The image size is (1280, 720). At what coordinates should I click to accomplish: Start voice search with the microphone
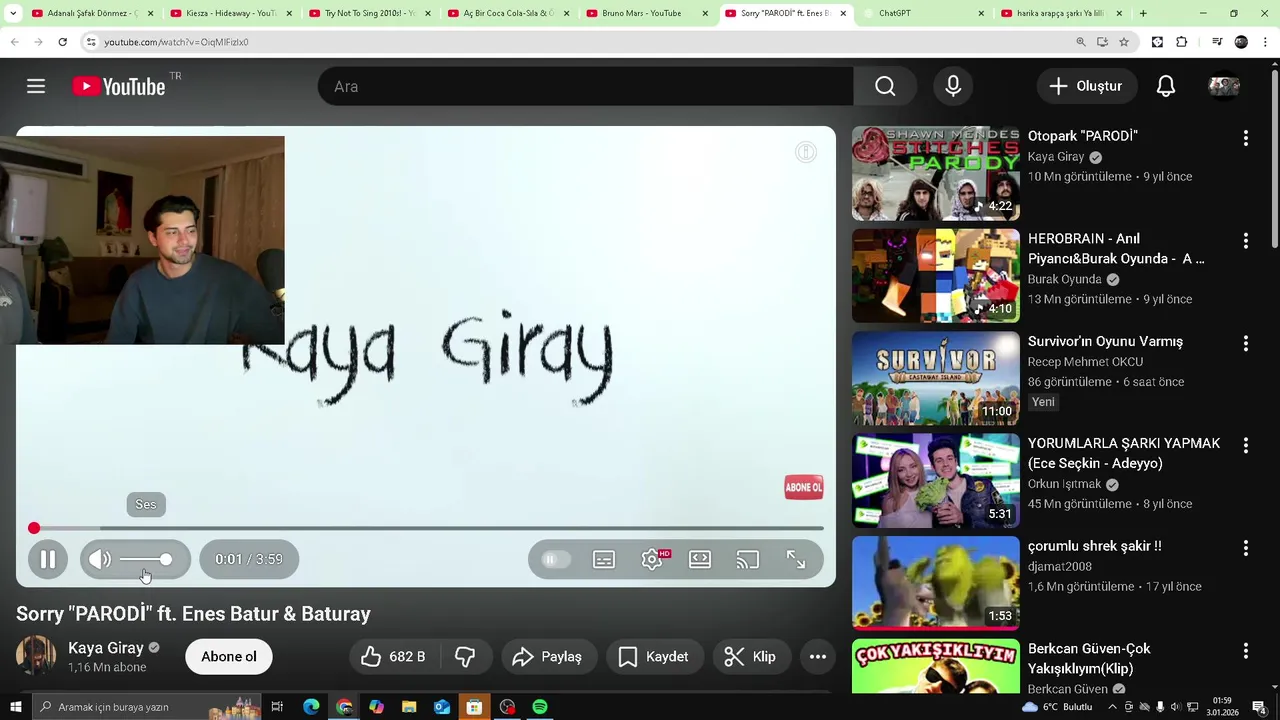point(953,86)
